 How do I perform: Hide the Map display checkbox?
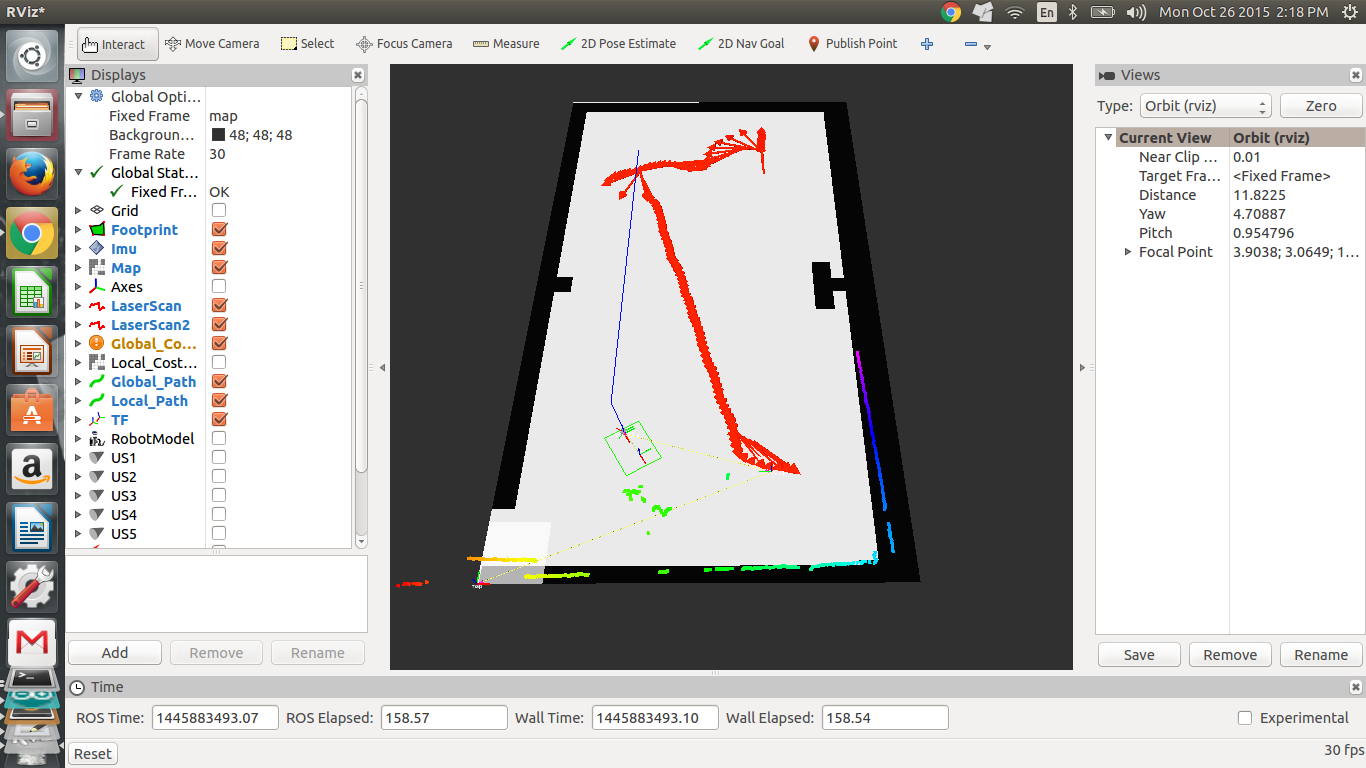click(x=219, y=268)
